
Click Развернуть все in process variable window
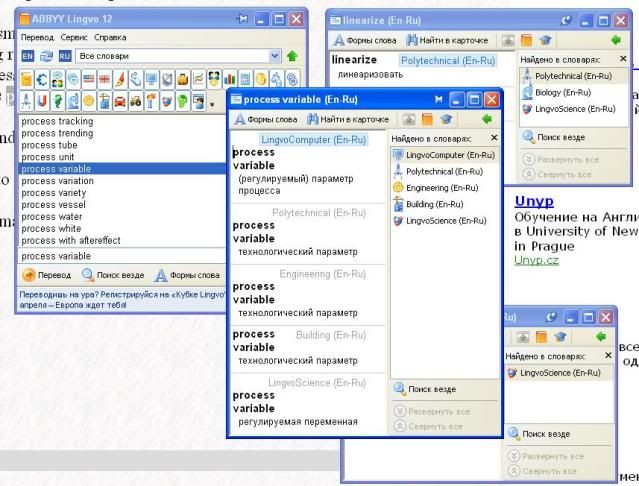[432, 411]
